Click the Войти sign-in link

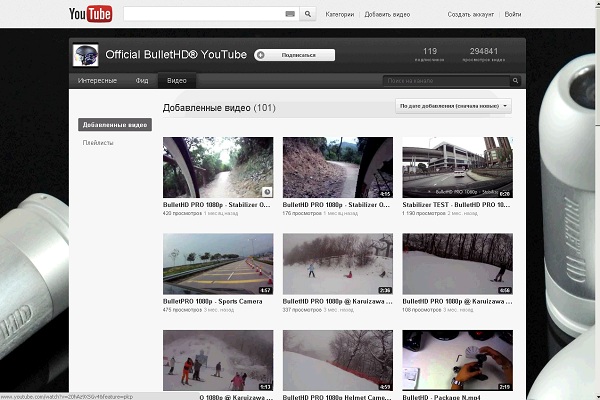[513, 14]
